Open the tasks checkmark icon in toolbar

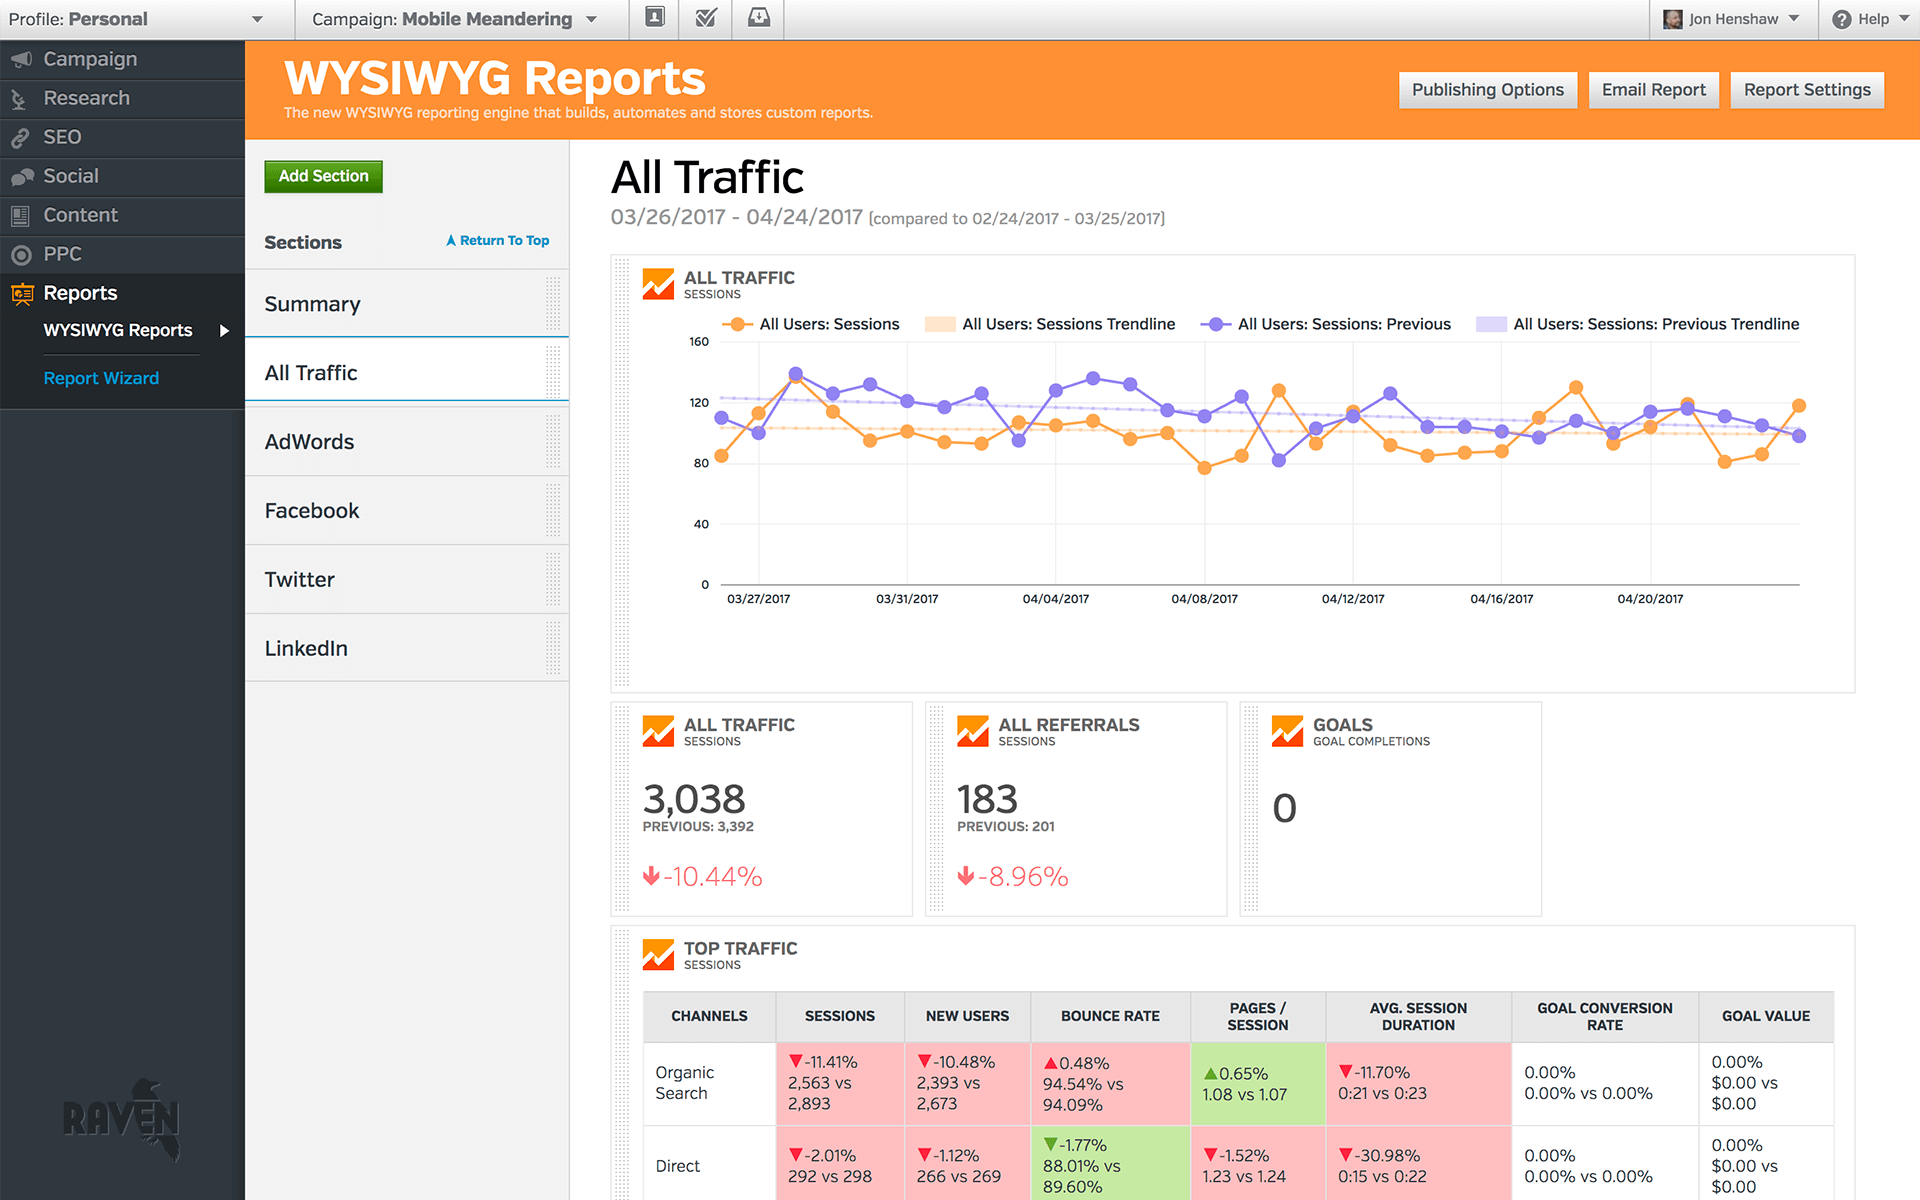706,18
